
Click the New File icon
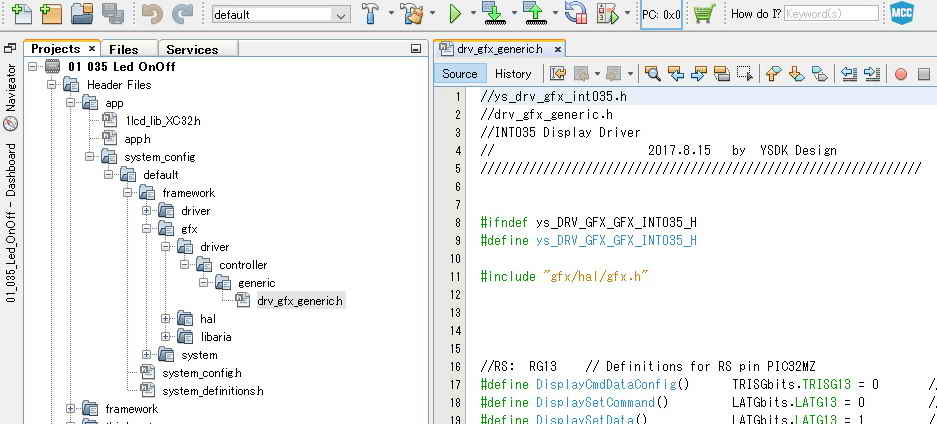point(21,14)
